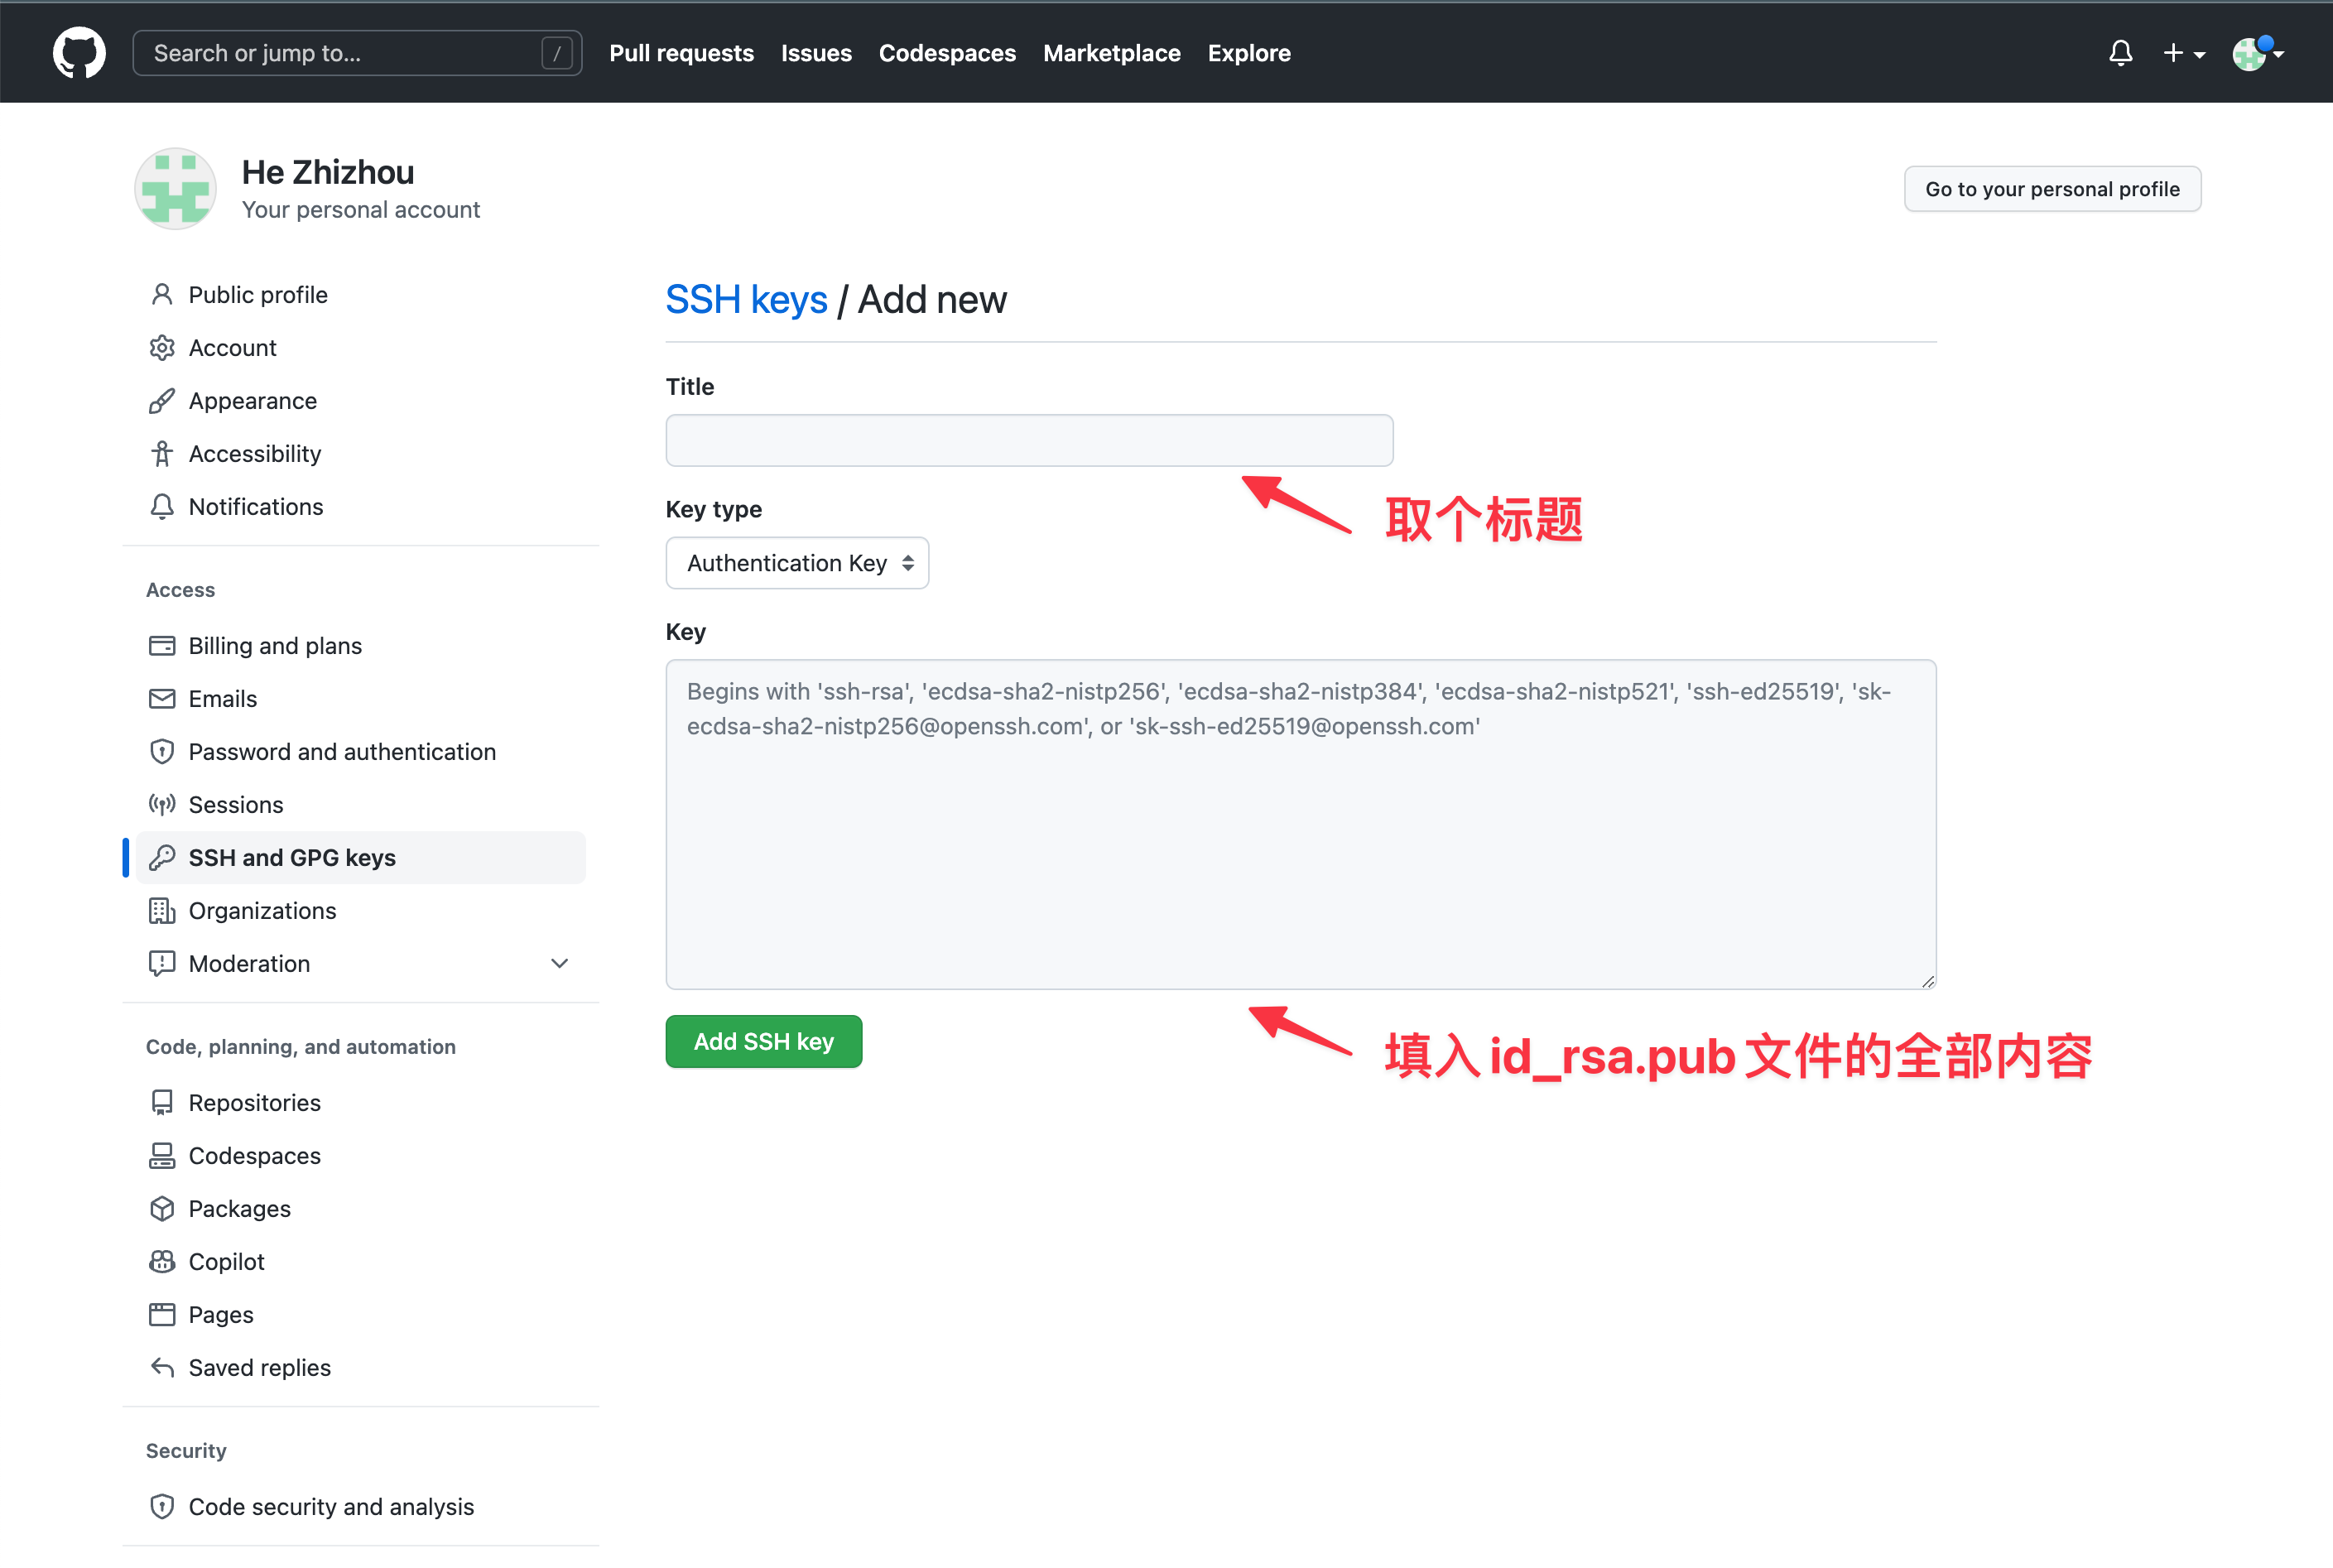
Task: Click the Copilot icon in sidebar
Action: click(162, 1261)
